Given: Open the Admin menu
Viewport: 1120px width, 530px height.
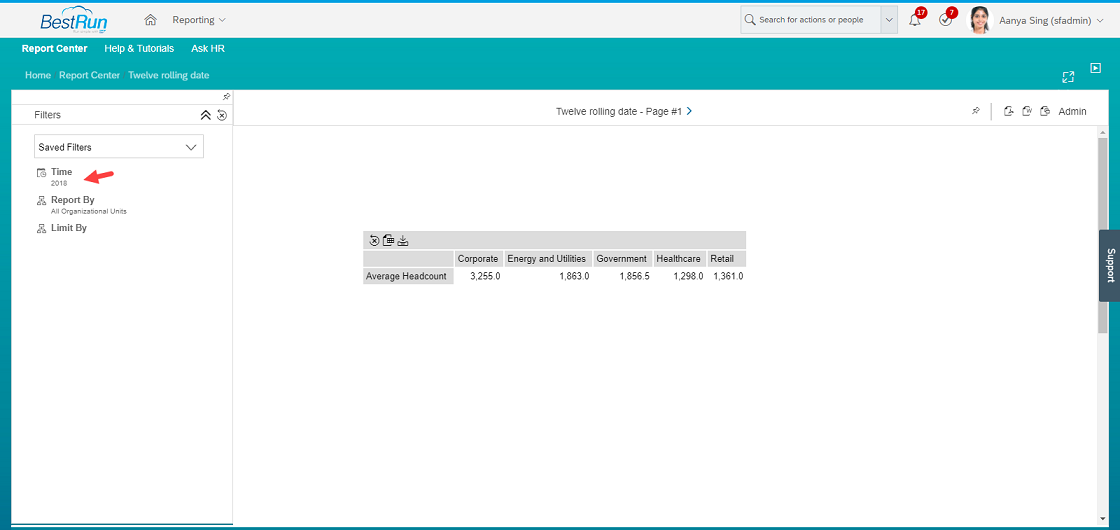Looking at the screenshot, I should (1072, 111).
